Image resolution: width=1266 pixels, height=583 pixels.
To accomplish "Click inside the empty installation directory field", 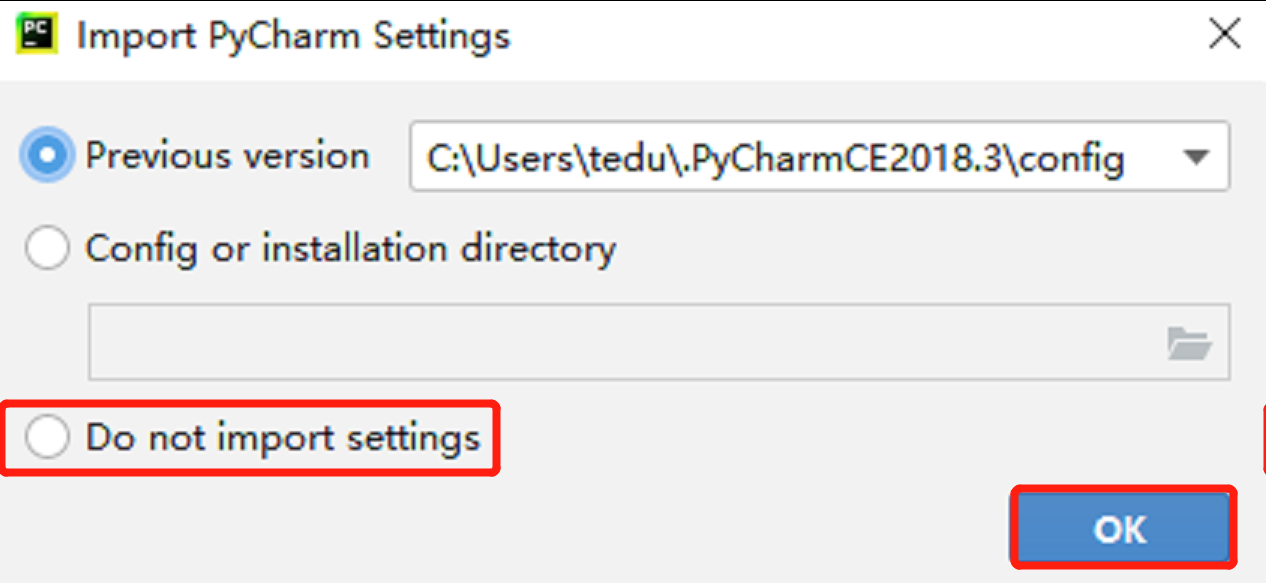I will pyautogui.click(x=620, y=344).
